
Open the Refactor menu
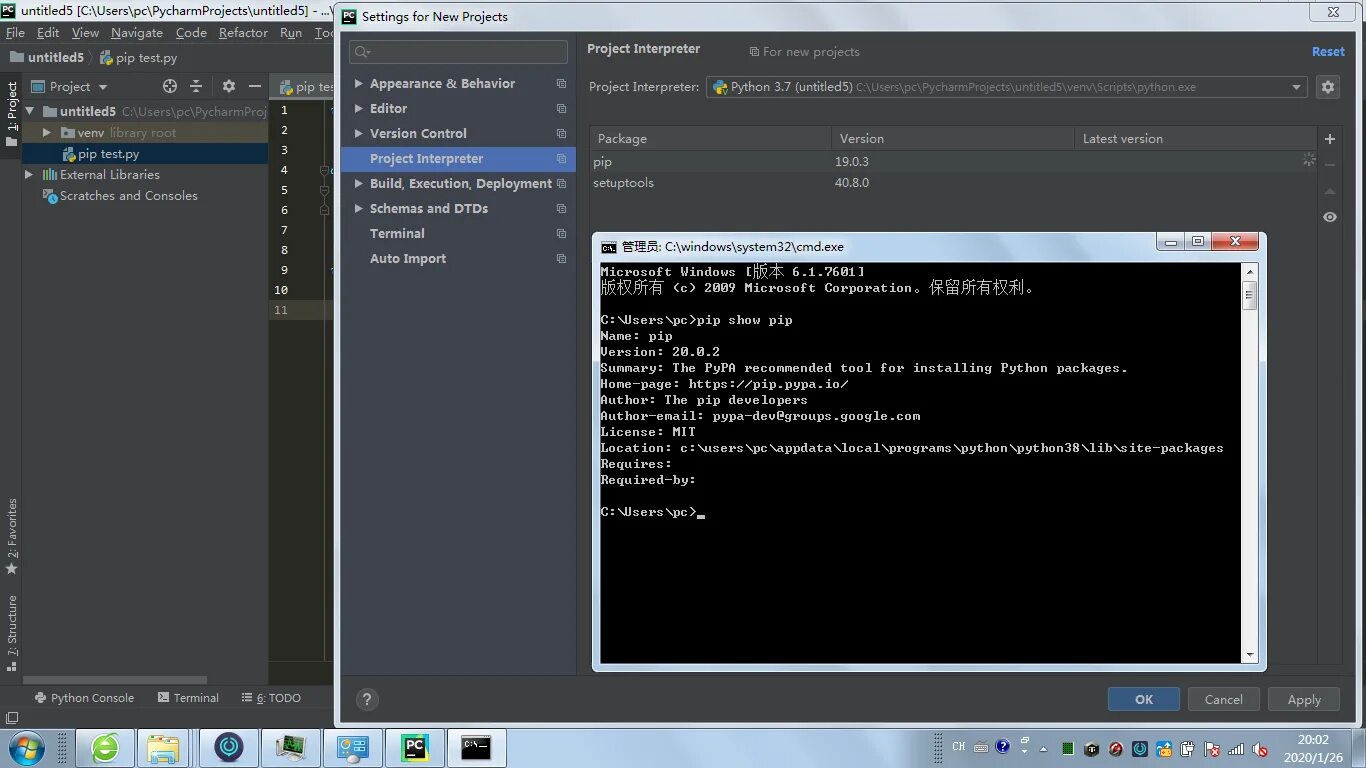pos(243,33)
